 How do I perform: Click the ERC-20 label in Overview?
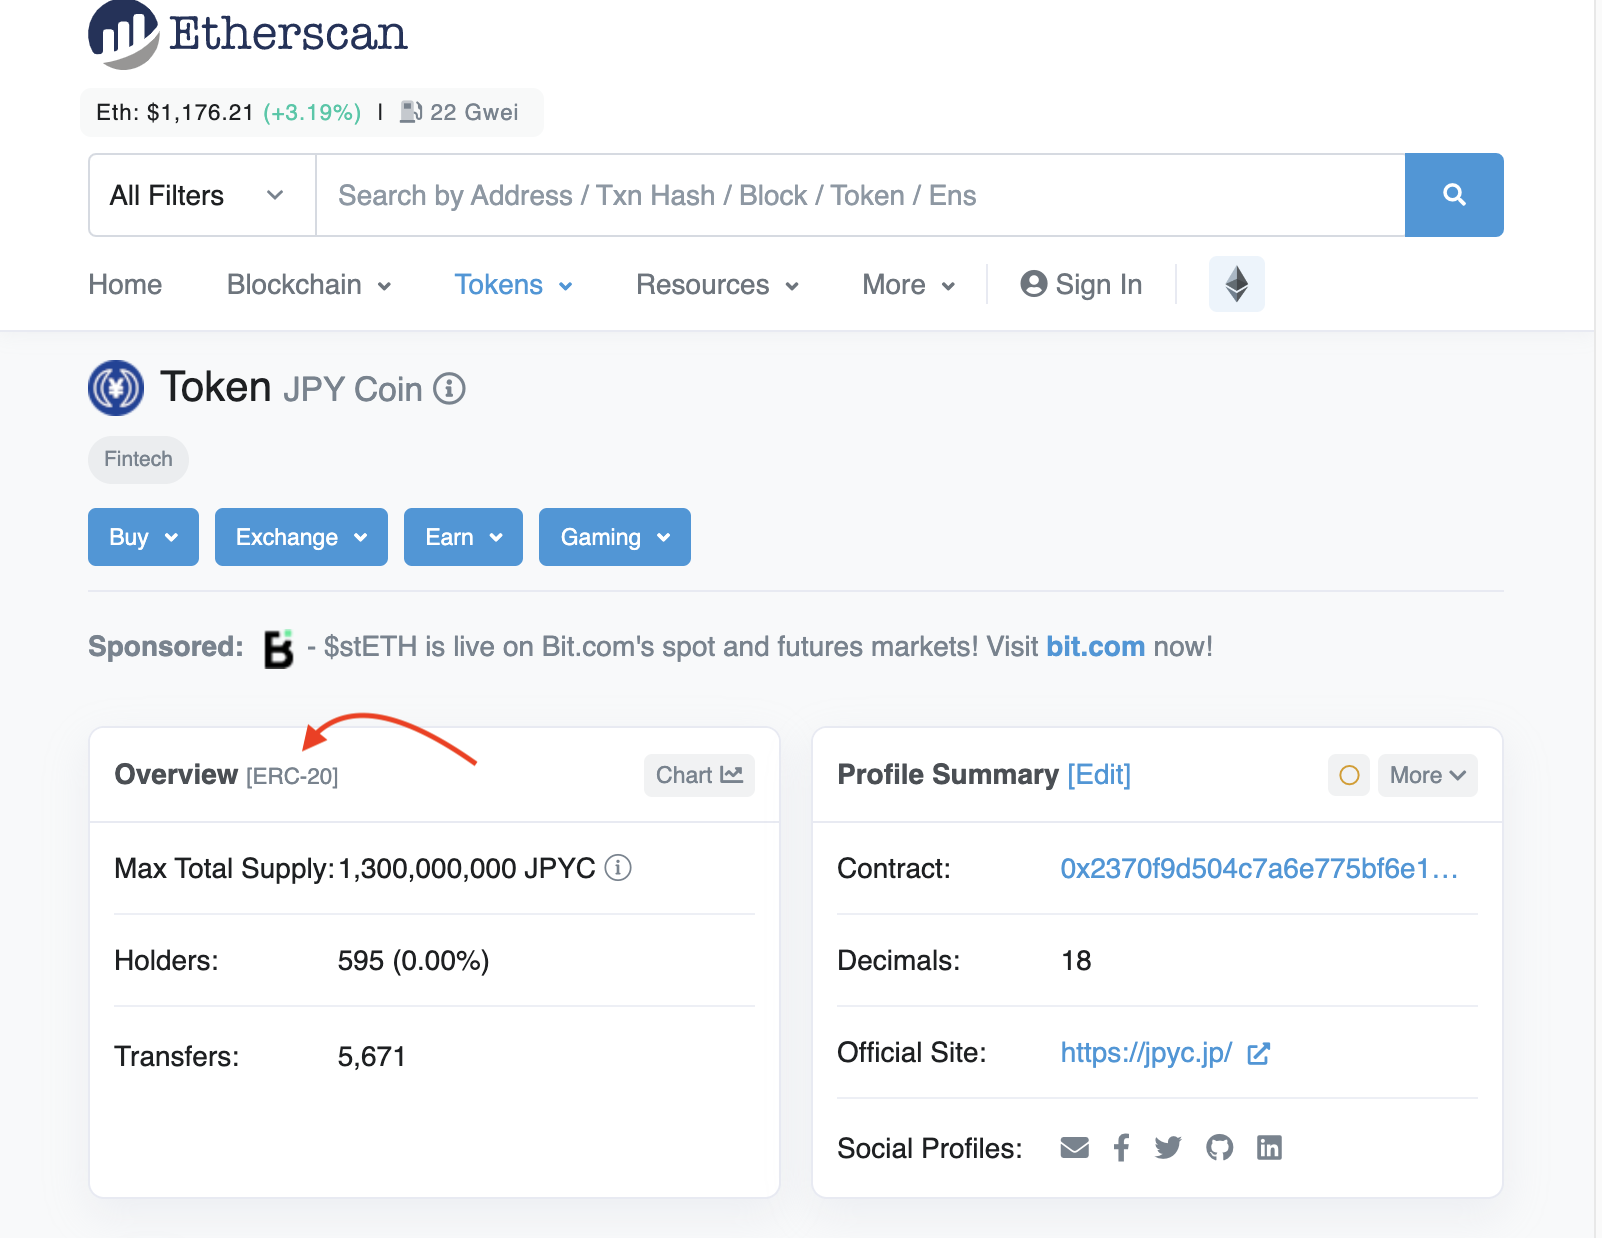[292, 777]
